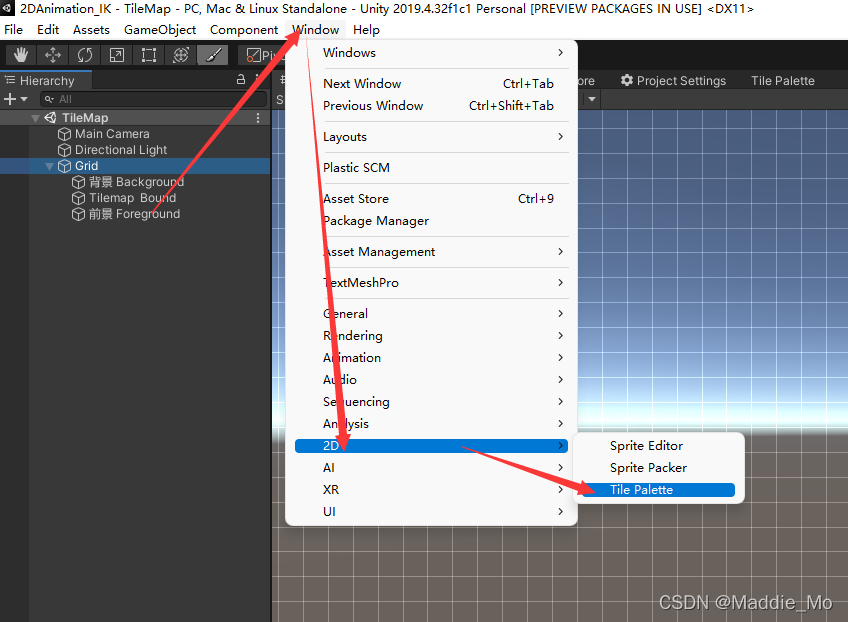The image size is (848, 622).
Task: Click the Hierarchy lock icon
Action: click(241, 80)
